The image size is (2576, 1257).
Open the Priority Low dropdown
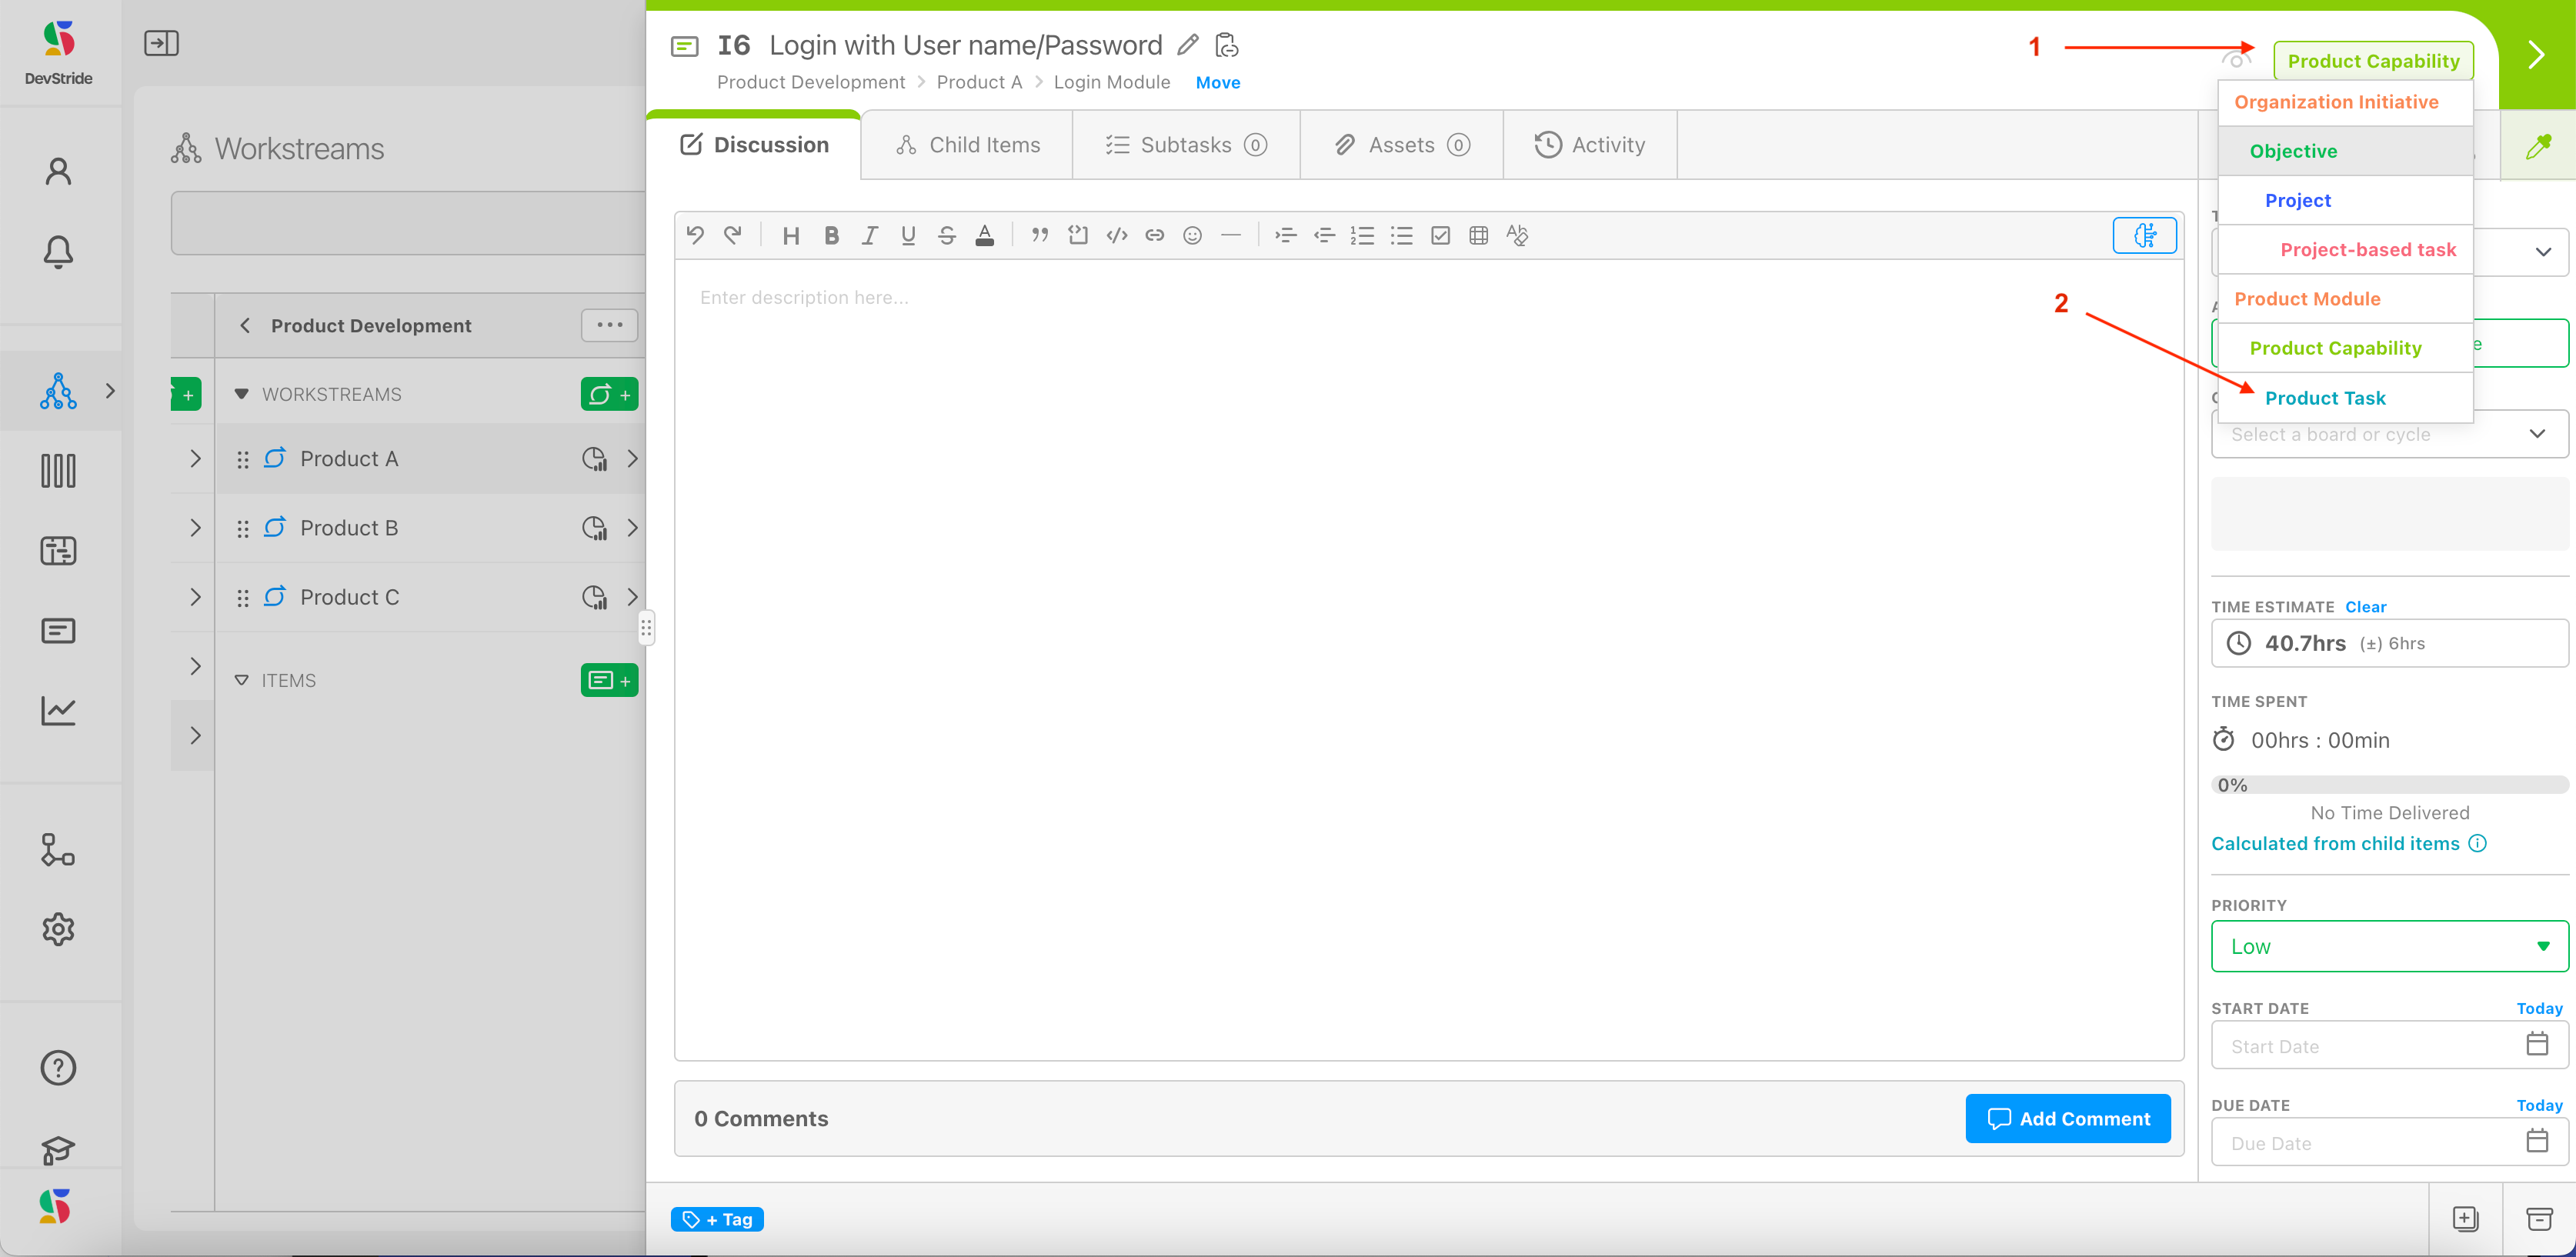click(2389, 946)
